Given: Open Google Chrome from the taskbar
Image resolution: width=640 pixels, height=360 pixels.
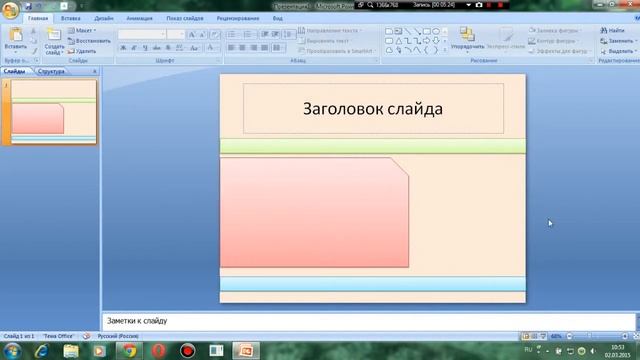Looking at the screenshot, I should click(x=129, y=351).
